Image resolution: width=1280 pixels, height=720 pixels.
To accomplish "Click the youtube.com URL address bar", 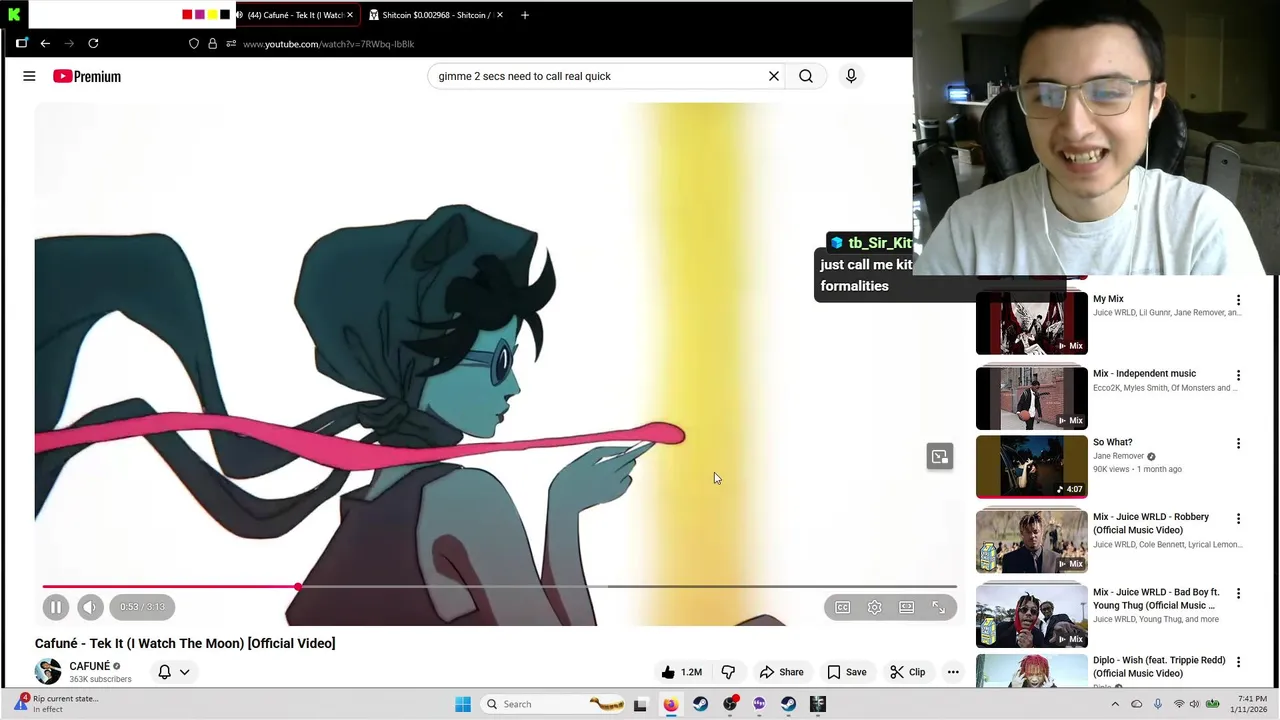I will [x=328, y=44].
